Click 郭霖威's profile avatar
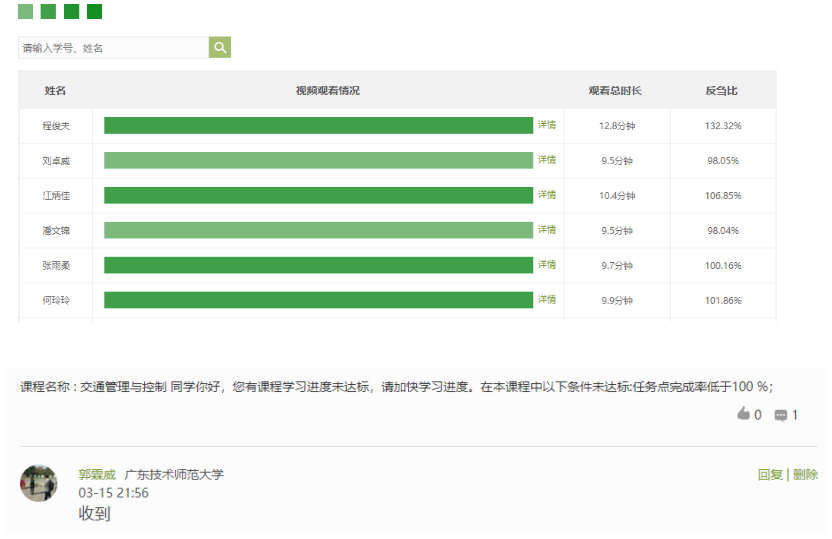Screen dimensions: 832x539 [38, 483]
